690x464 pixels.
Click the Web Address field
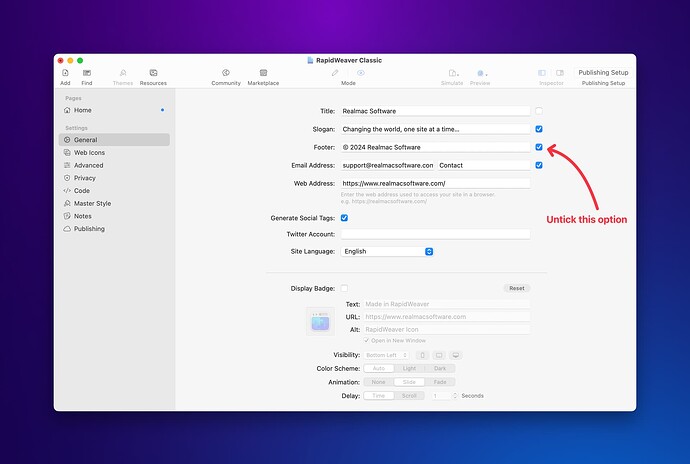click(x=435, y=183)
